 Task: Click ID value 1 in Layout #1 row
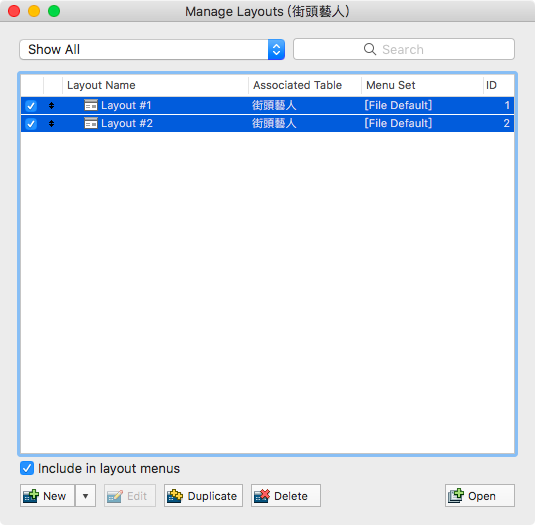(x=507, y=105)
